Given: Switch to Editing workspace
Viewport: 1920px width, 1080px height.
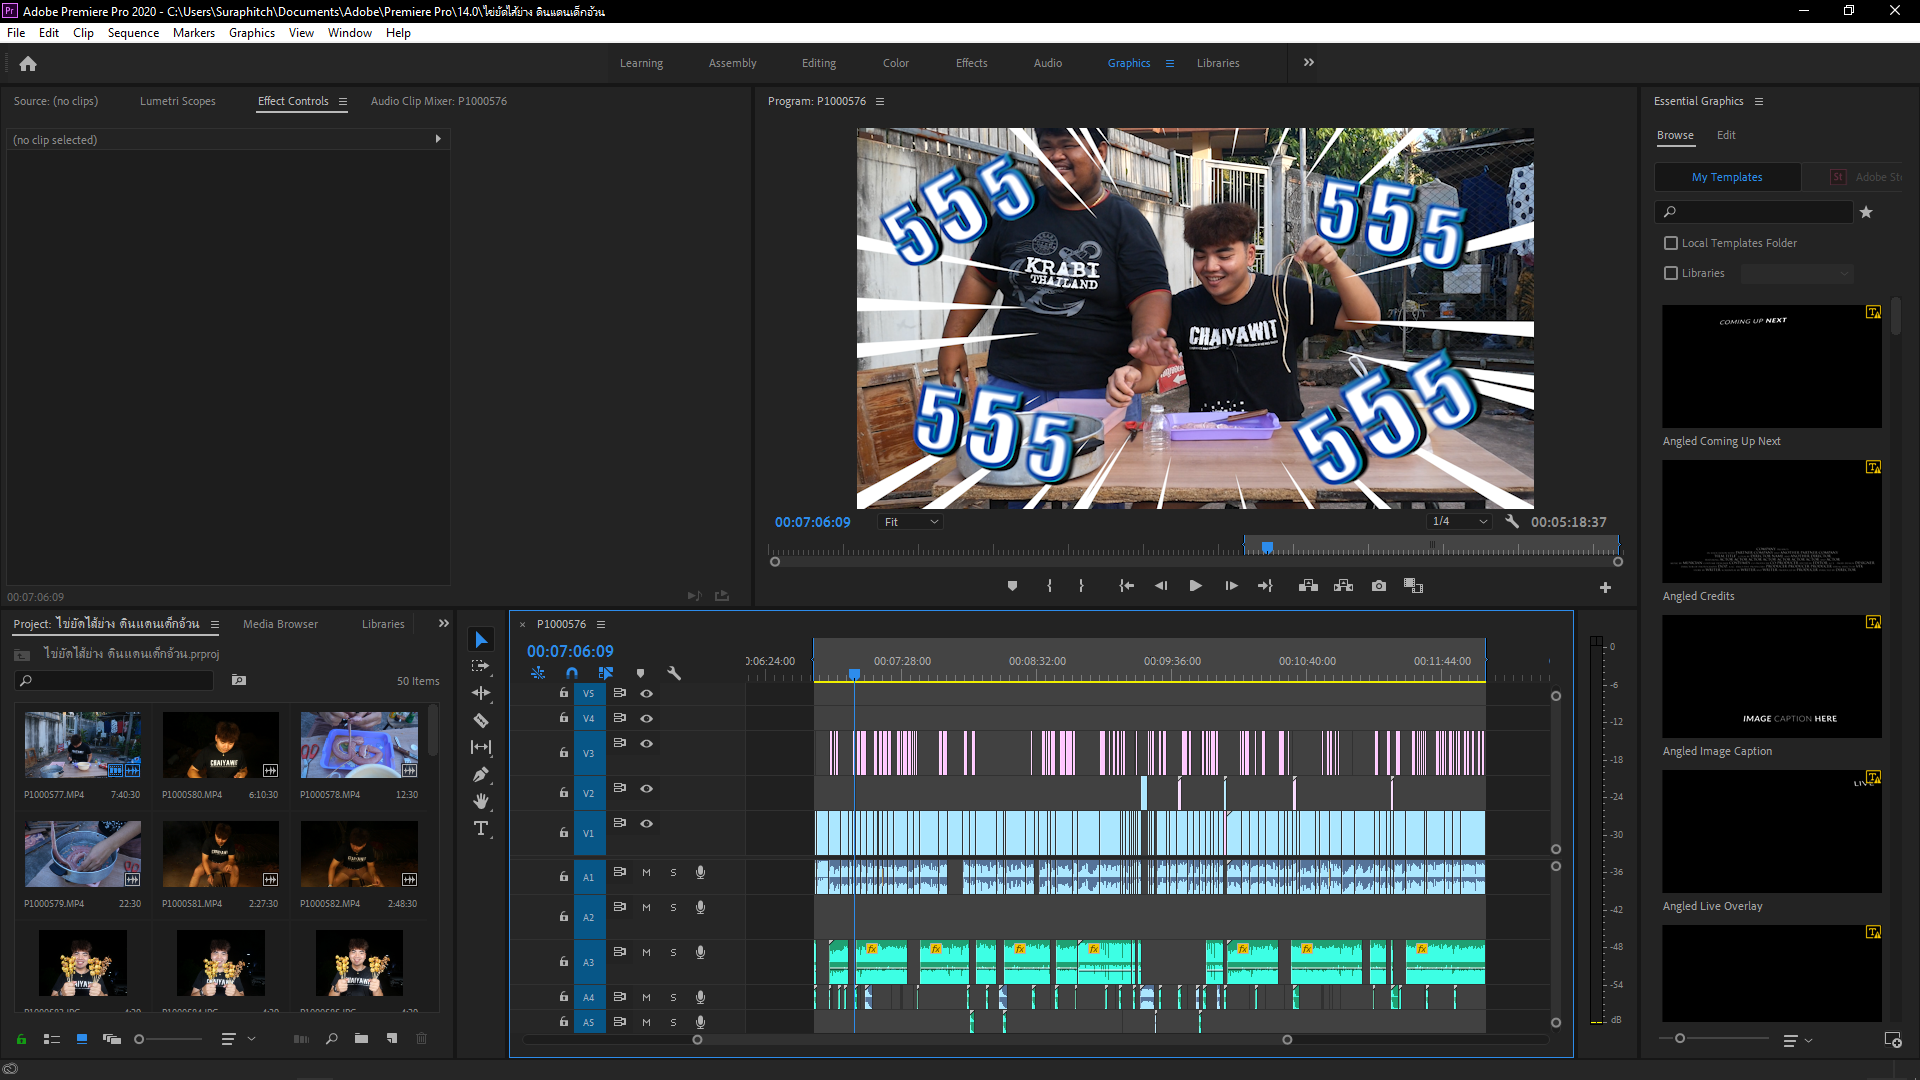Looking at the screenshot, I should tap(819, 63).
